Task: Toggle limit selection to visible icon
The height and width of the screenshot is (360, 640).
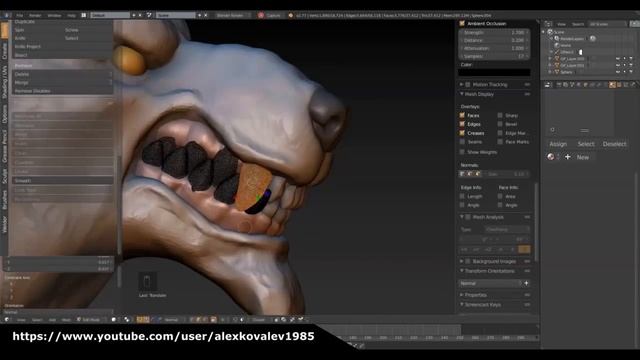Action: click(x=213, y=320)
